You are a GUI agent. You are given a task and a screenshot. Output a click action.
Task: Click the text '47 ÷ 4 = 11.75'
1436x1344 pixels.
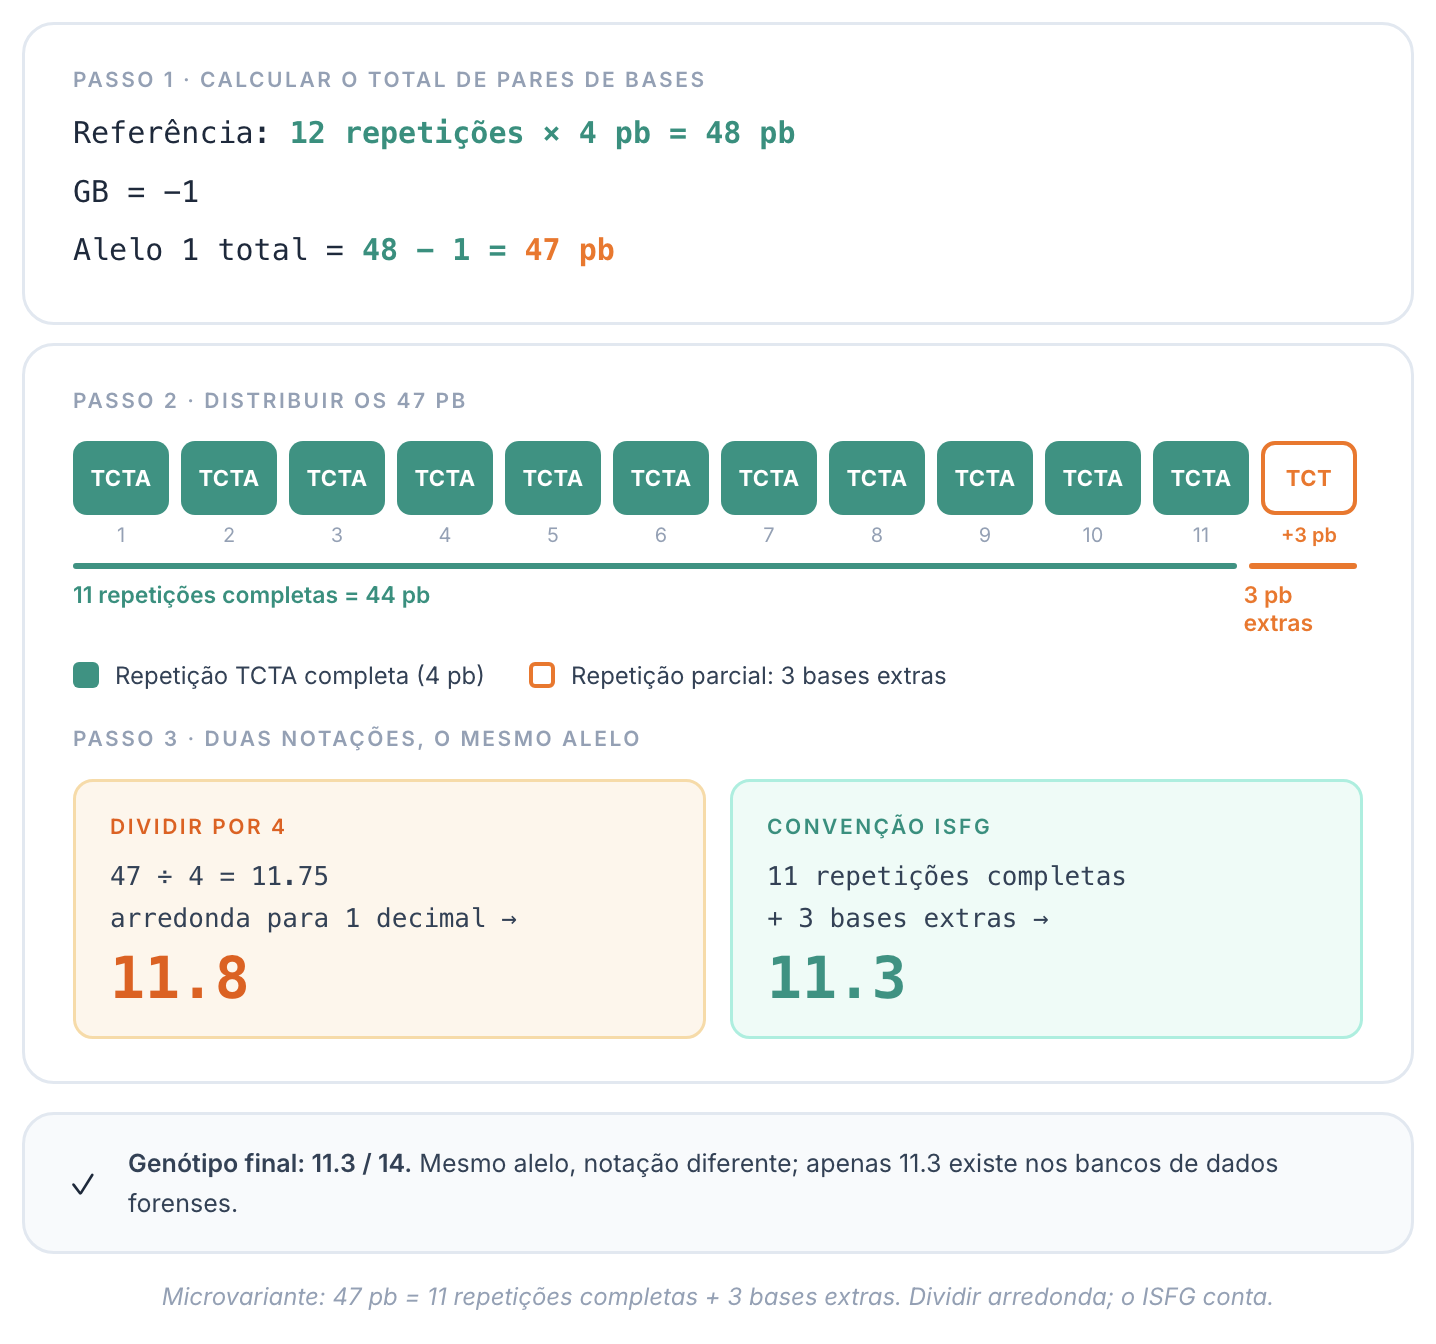tap(219, 876)
